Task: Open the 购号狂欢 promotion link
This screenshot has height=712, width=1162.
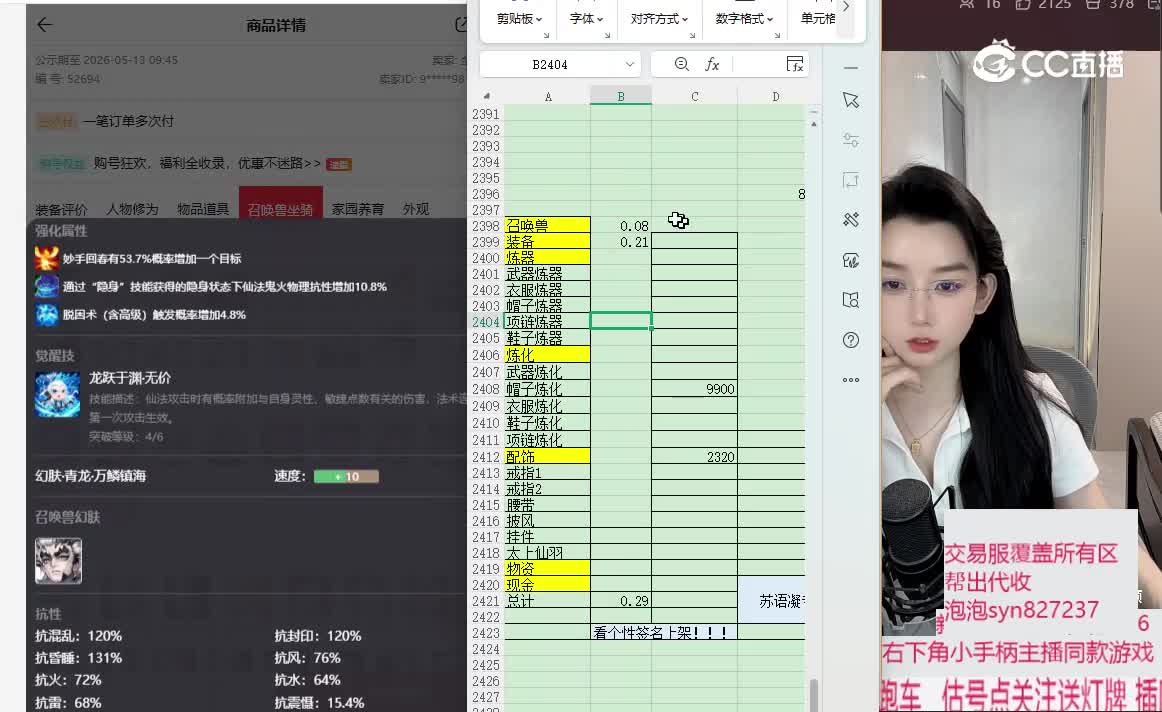Action: tap(208, 164)
